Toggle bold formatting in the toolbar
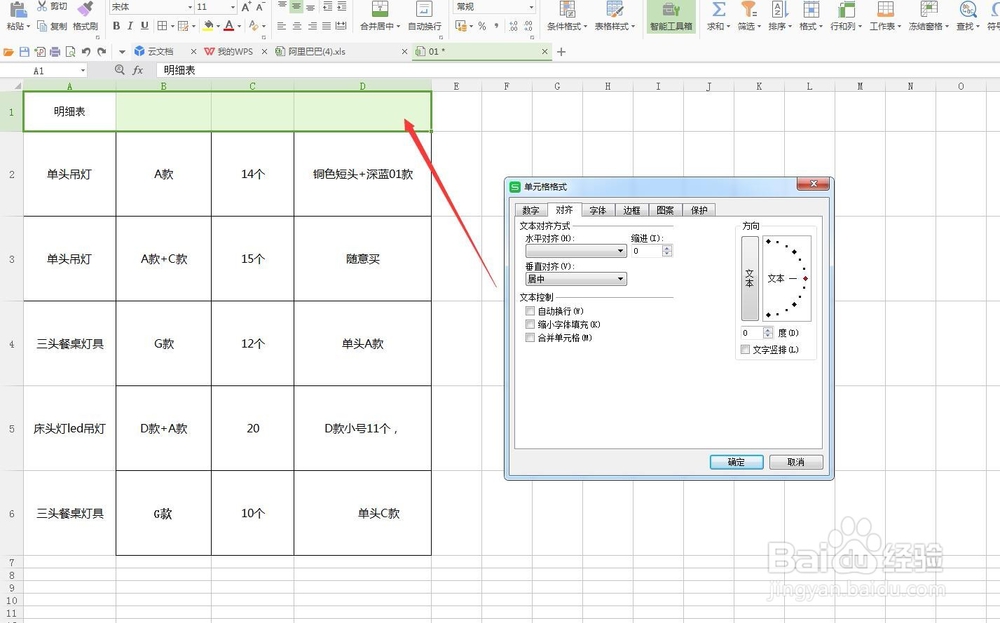This screenshot has height=623, width=1000. 116,23
